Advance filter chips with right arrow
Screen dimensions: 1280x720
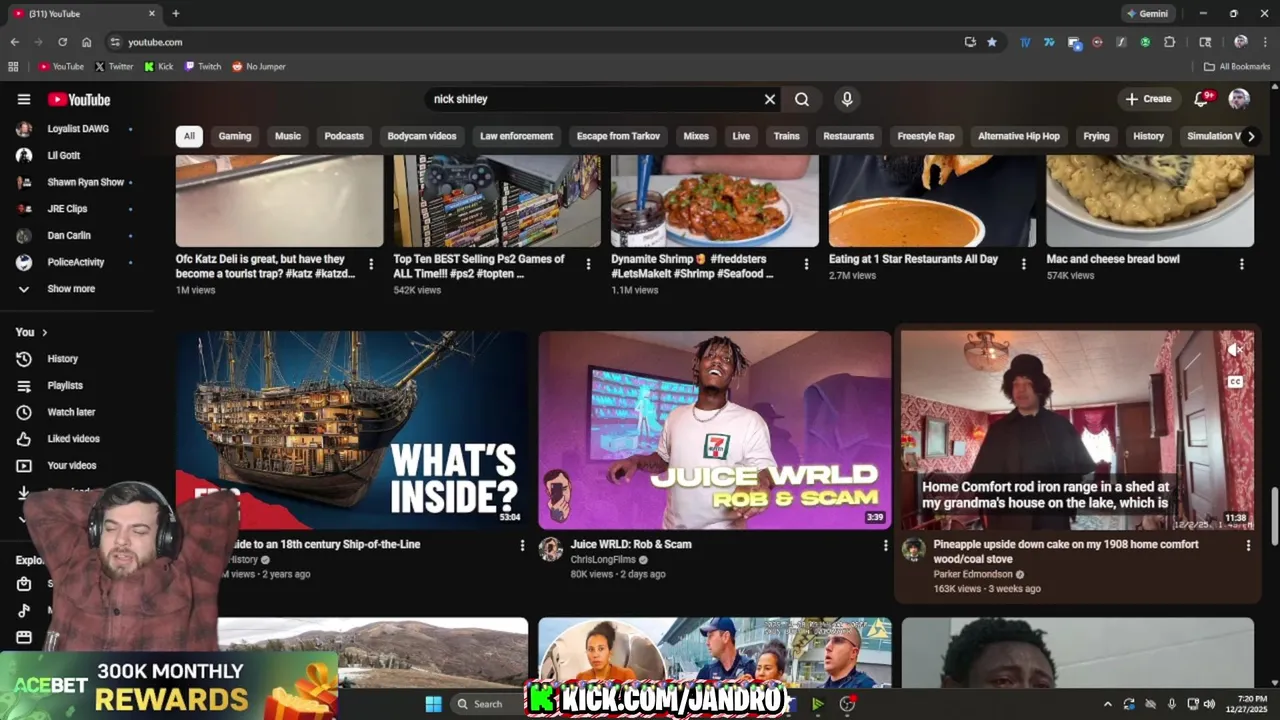click(x=1250, y=136)
